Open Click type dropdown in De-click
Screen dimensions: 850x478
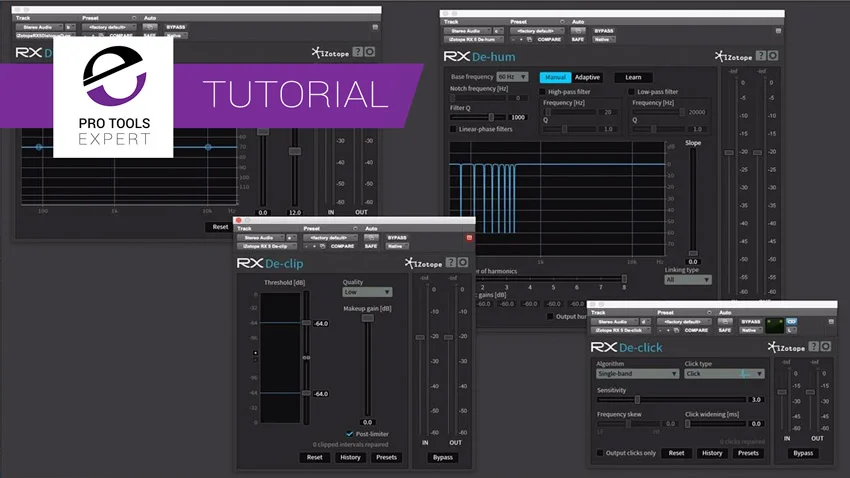[x=725, y=374]
